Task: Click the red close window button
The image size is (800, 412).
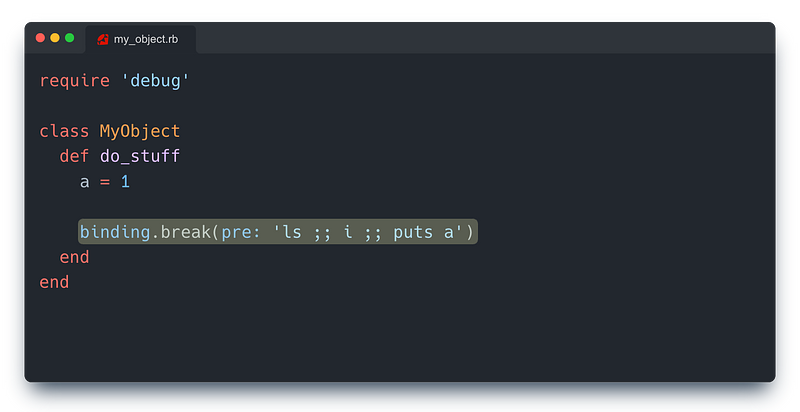Action: [40, 38]
